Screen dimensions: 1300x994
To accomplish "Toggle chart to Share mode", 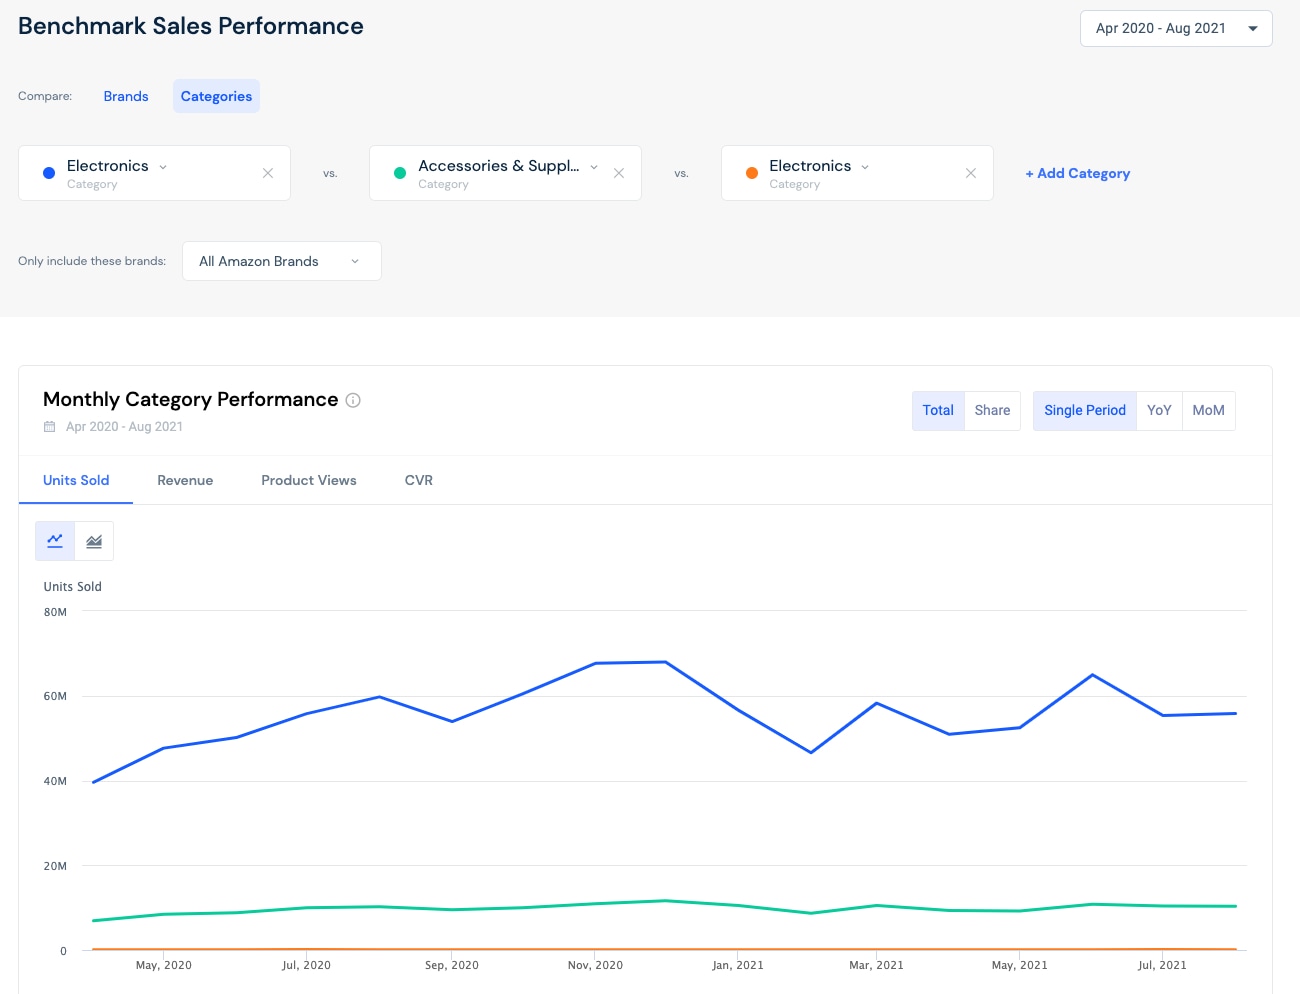I will 992,410.
